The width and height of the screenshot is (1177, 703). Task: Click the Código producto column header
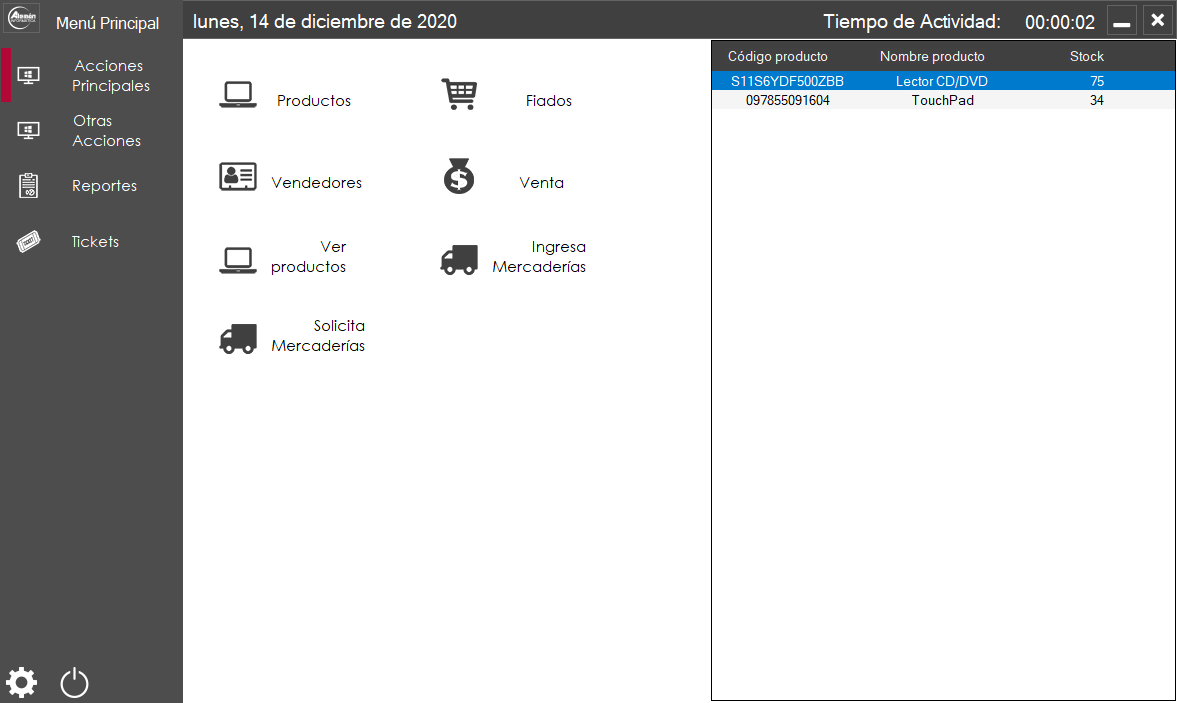pyautogui.click(x=777, y=56)
